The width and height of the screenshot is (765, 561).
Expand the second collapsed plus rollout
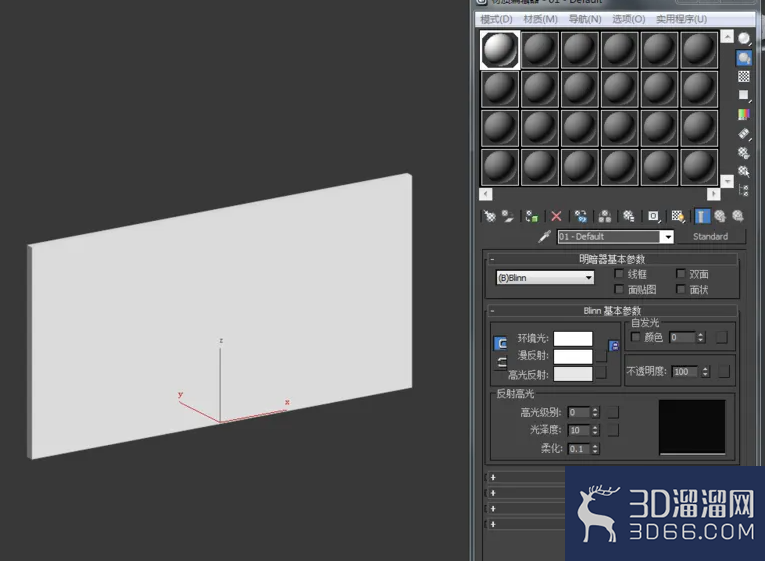tap(493, 493)
